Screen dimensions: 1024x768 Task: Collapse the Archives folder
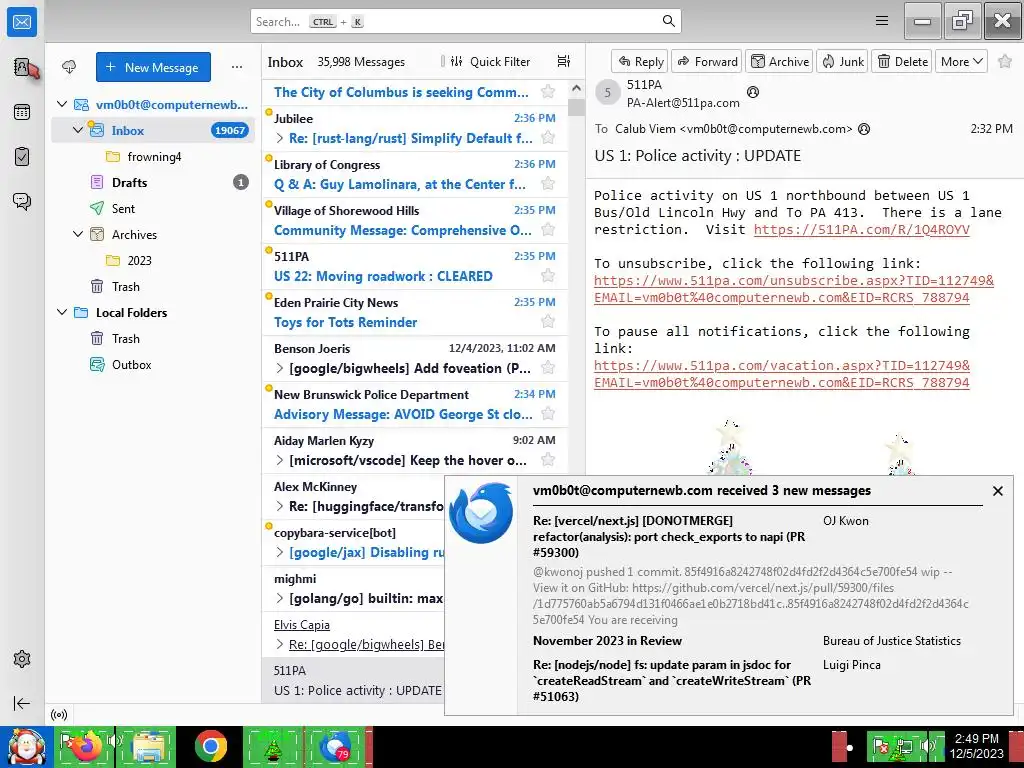78,234
